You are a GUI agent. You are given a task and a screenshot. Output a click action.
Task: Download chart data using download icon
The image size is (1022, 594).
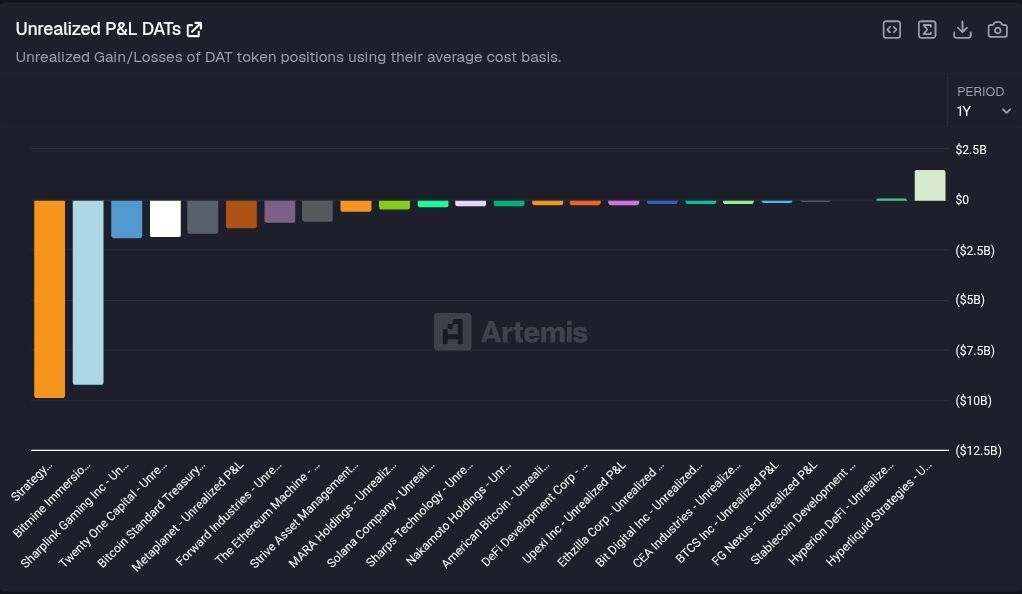962,29
